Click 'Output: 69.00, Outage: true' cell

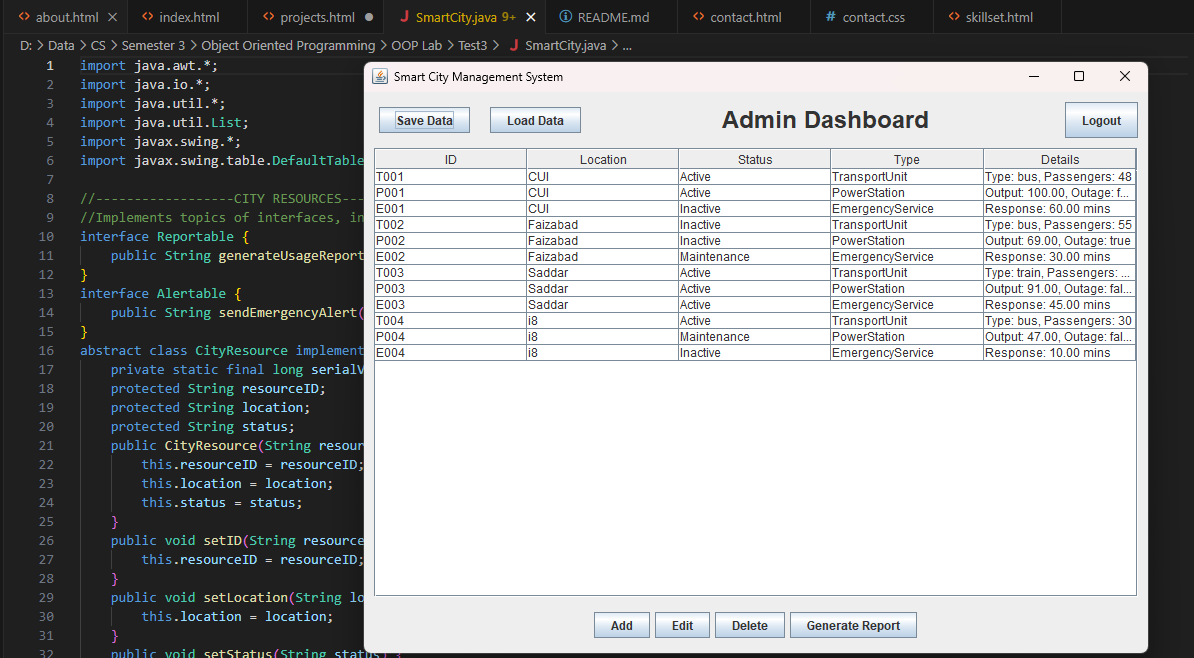tap(1060, 241)
